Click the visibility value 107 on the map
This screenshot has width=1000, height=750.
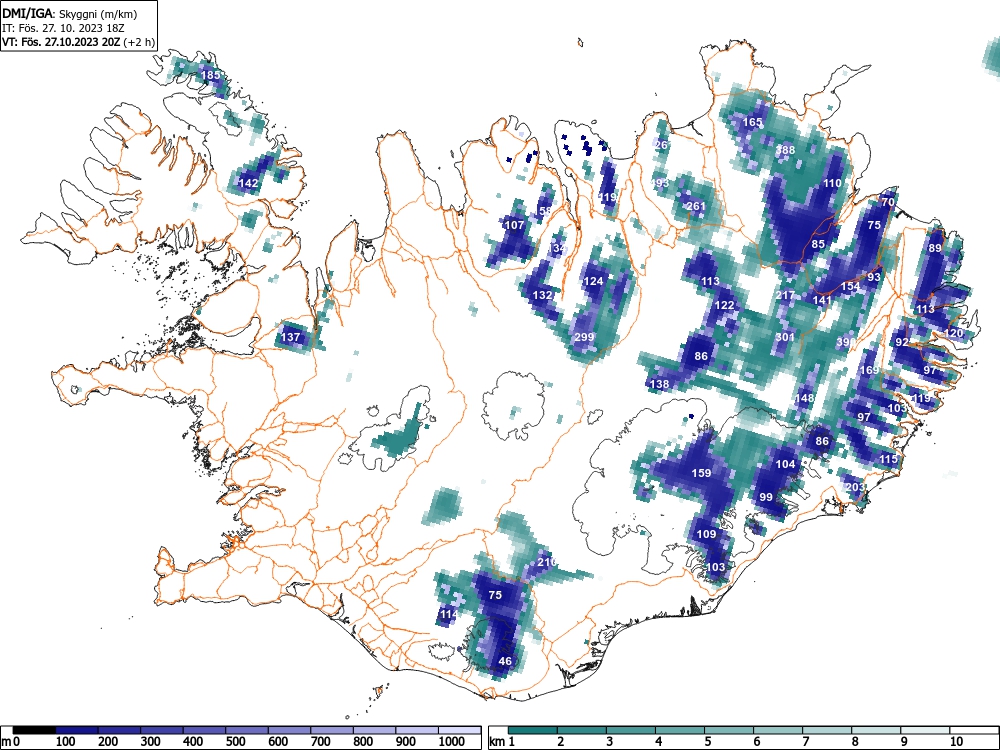(514, 225)
